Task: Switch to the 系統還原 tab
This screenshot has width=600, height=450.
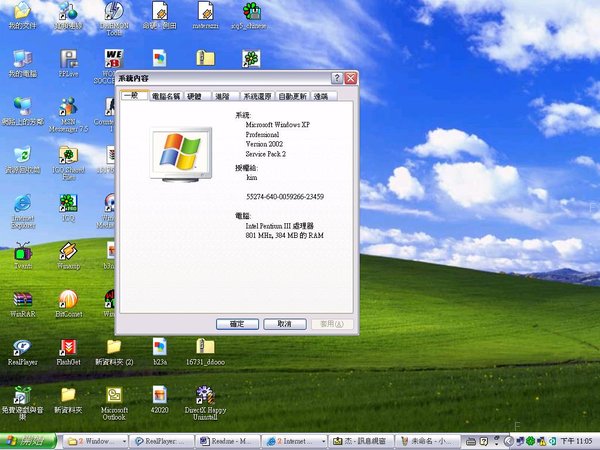Action: [258, 96]
